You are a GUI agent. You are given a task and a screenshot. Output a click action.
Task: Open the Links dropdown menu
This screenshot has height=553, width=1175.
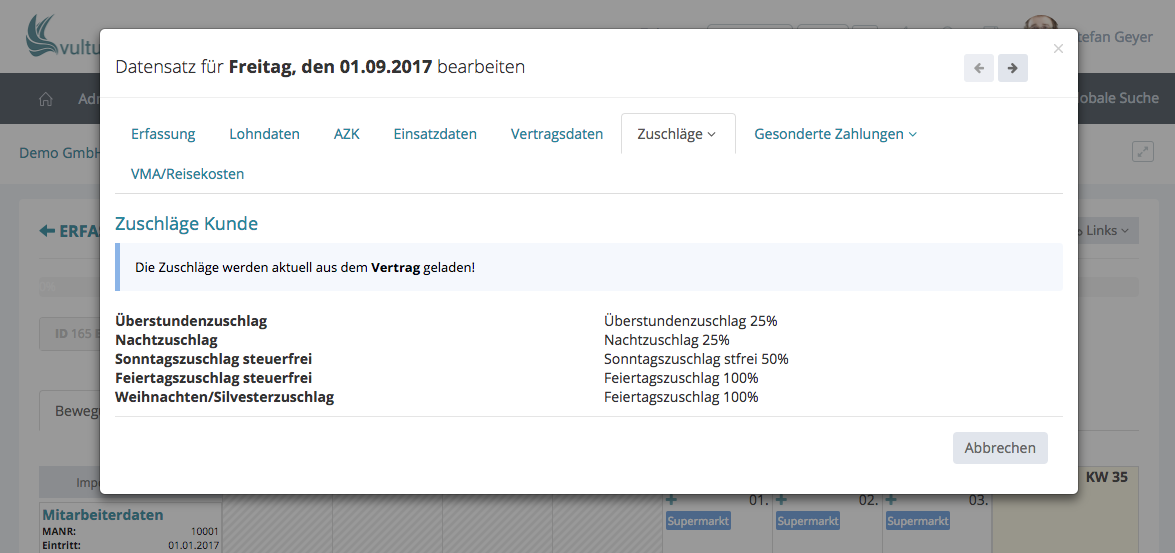1106,231
